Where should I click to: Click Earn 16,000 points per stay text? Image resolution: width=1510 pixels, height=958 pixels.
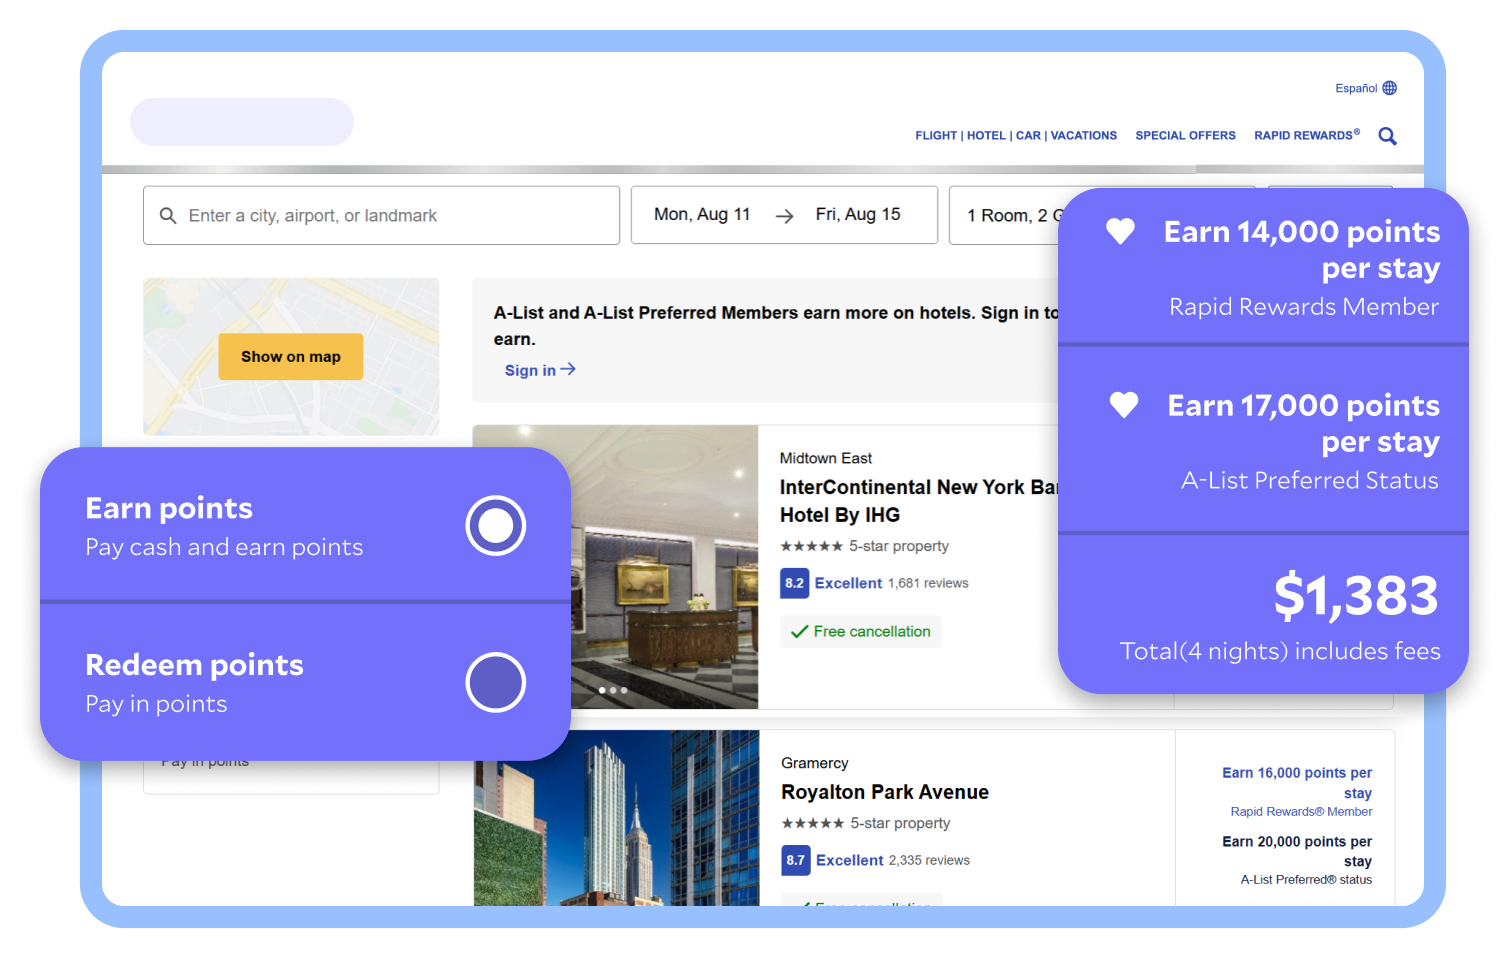(1297, 783)
